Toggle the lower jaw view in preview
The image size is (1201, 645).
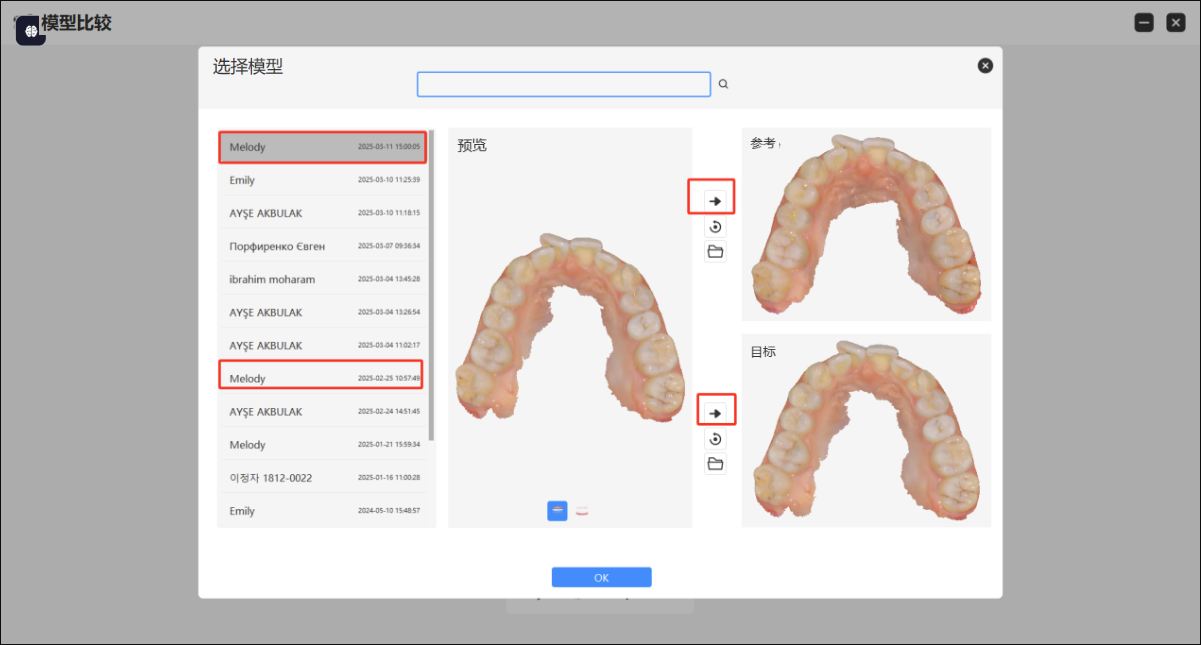[x=582, y=511]
